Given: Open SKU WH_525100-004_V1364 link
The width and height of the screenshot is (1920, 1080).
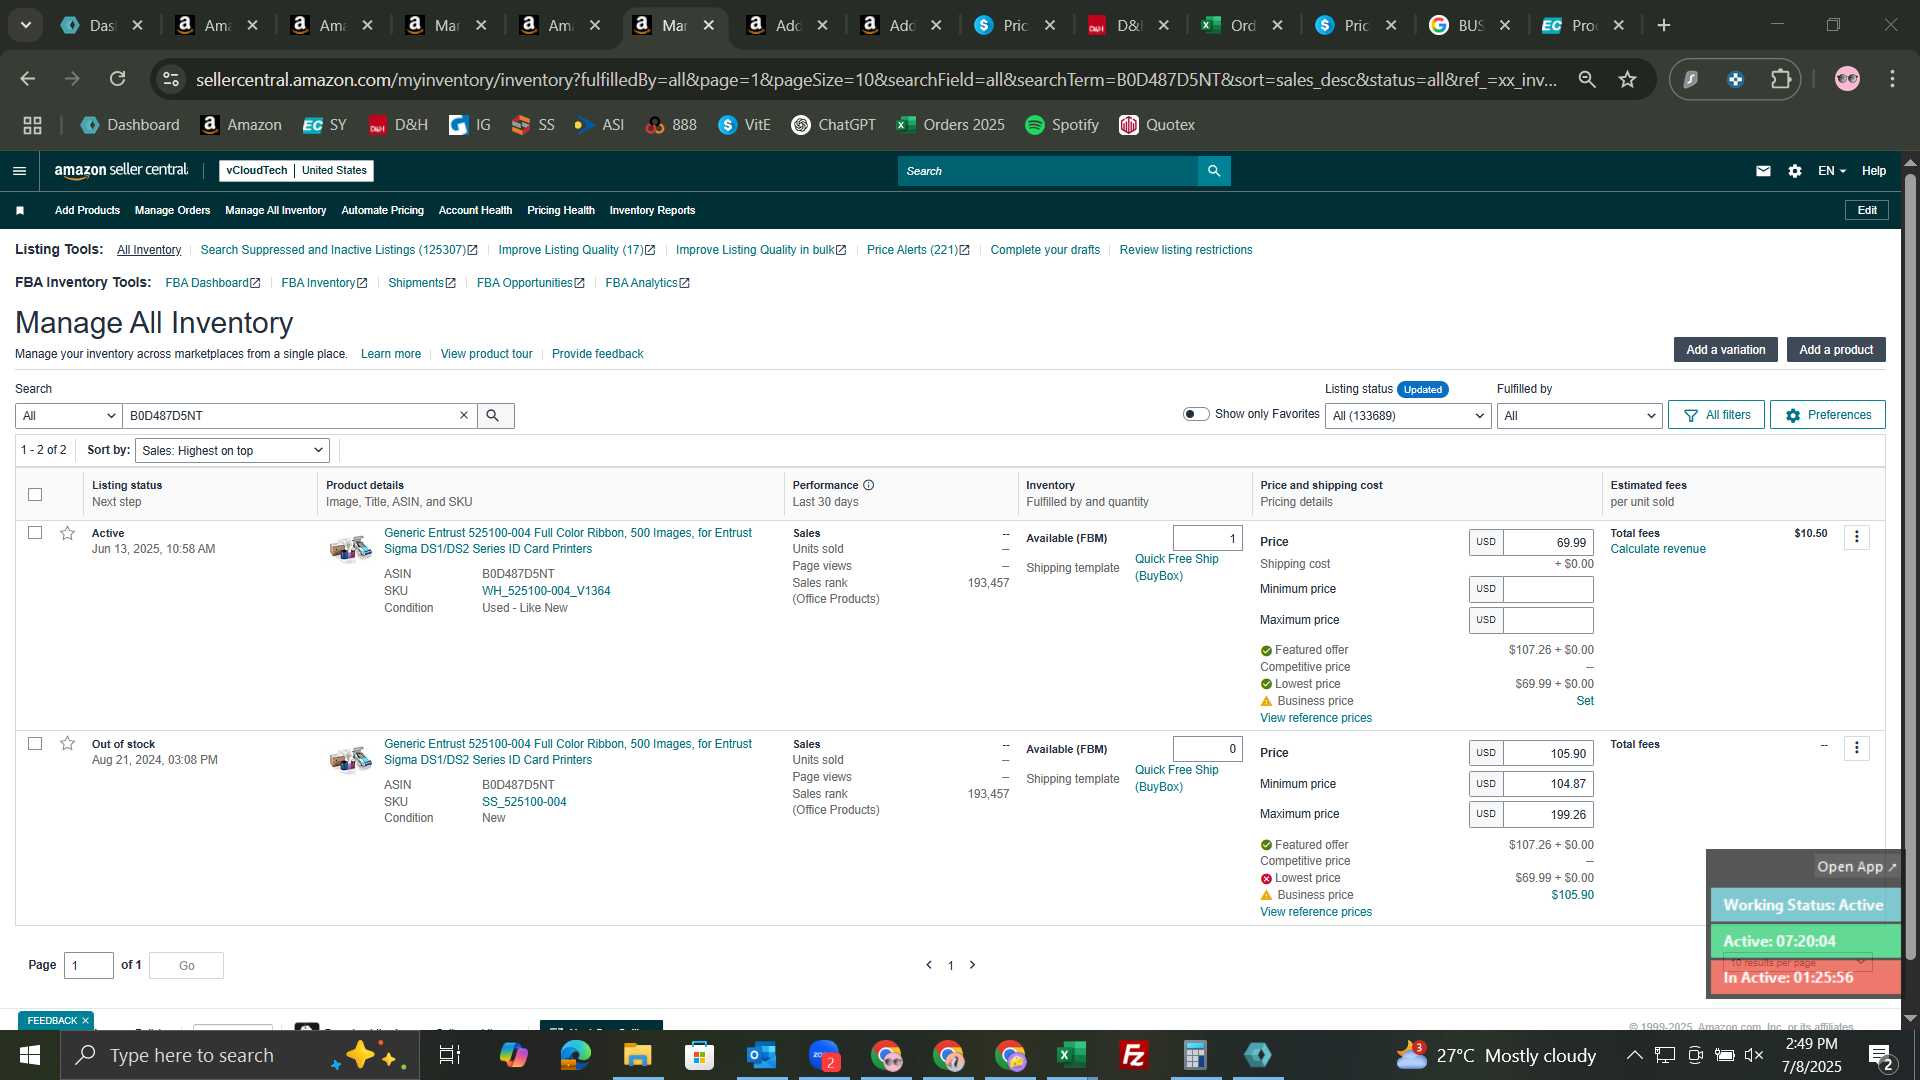Looking at the screenshot, I should (x=546, y=591).
